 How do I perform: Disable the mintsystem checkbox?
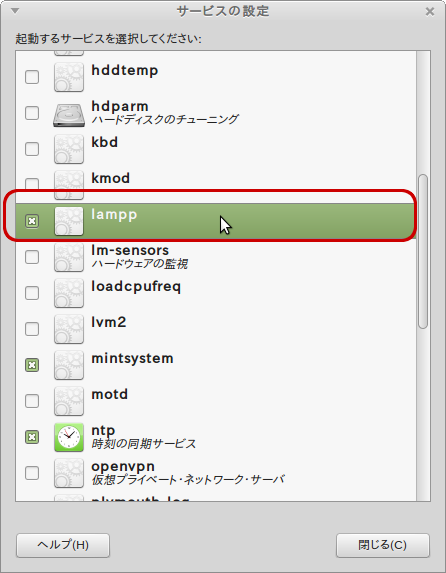(x=32, y=365)
